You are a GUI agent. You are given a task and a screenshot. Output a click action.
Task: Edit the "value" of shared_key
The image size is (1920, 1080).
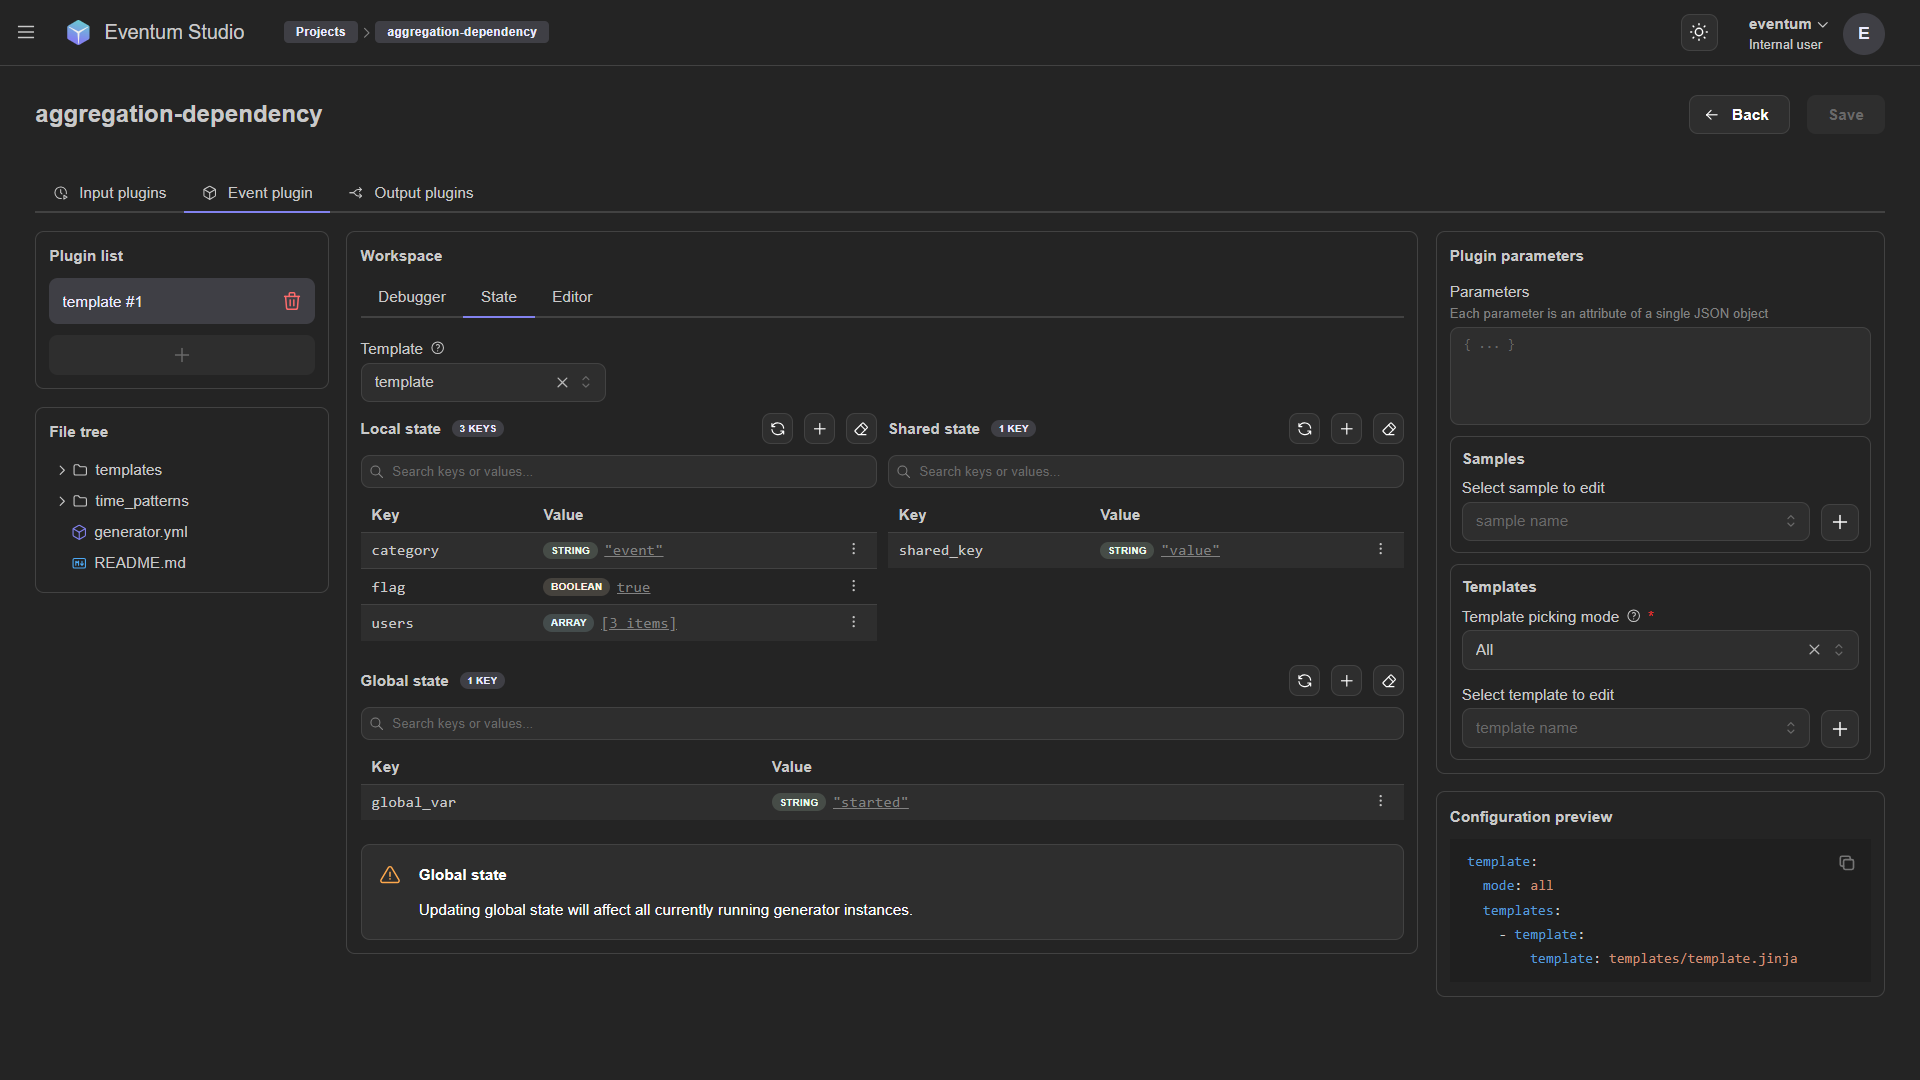click(x=1190, y=550)
